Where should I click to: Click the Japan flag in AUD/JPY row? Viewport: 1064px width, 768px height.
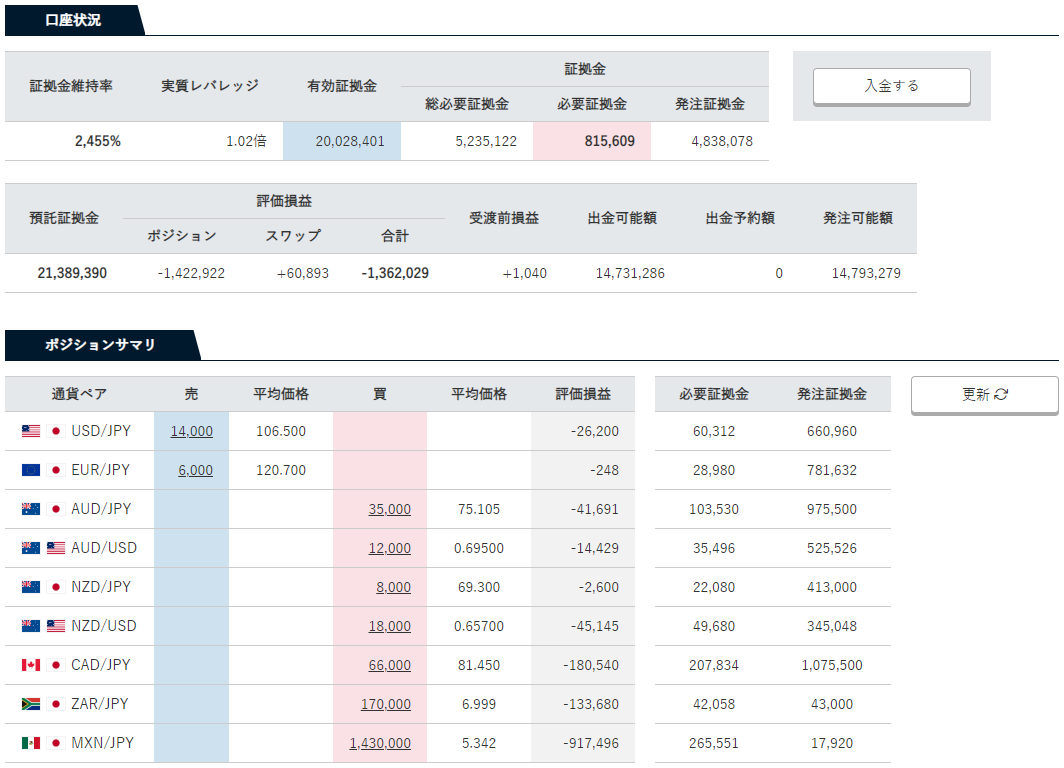(x=56, y=509)
